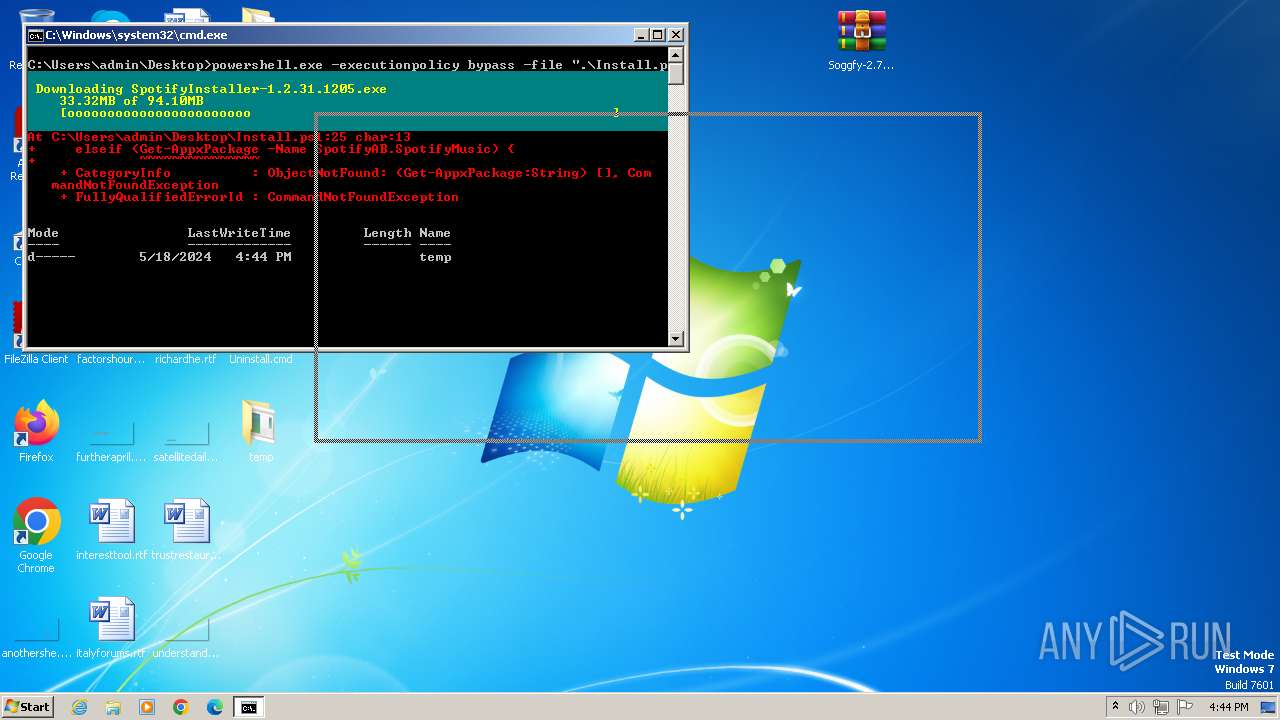
Task: Click 'FullyQualifiedErrorId' error line
Action: [259, 197]
